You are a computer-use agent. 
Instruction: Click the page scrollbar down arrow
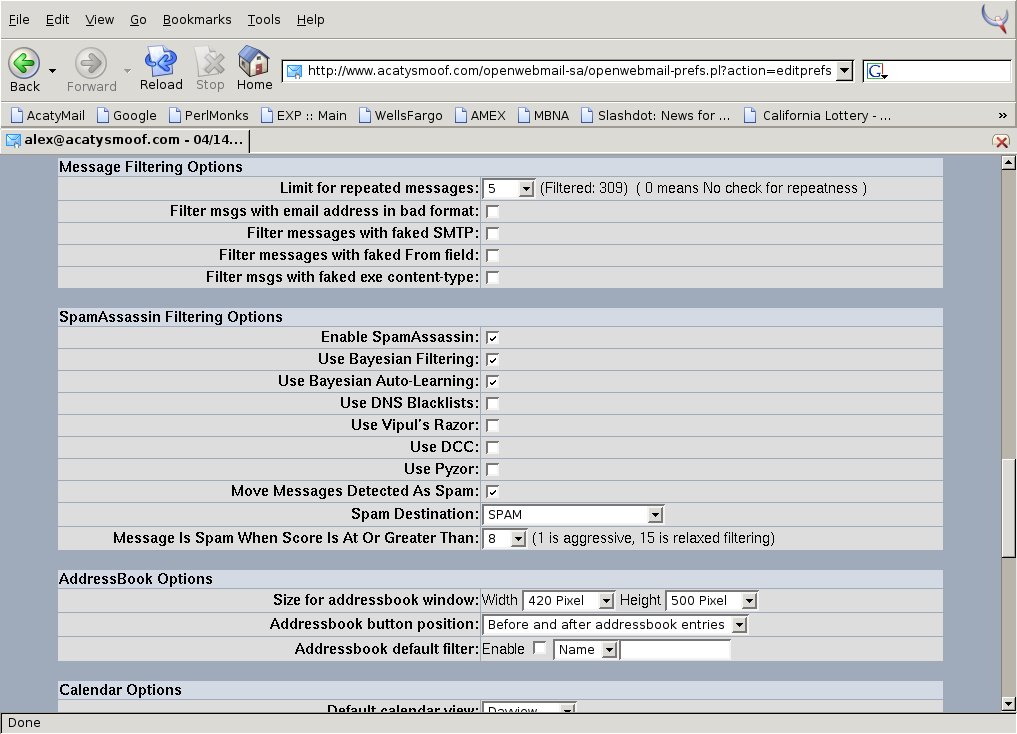1008,704
